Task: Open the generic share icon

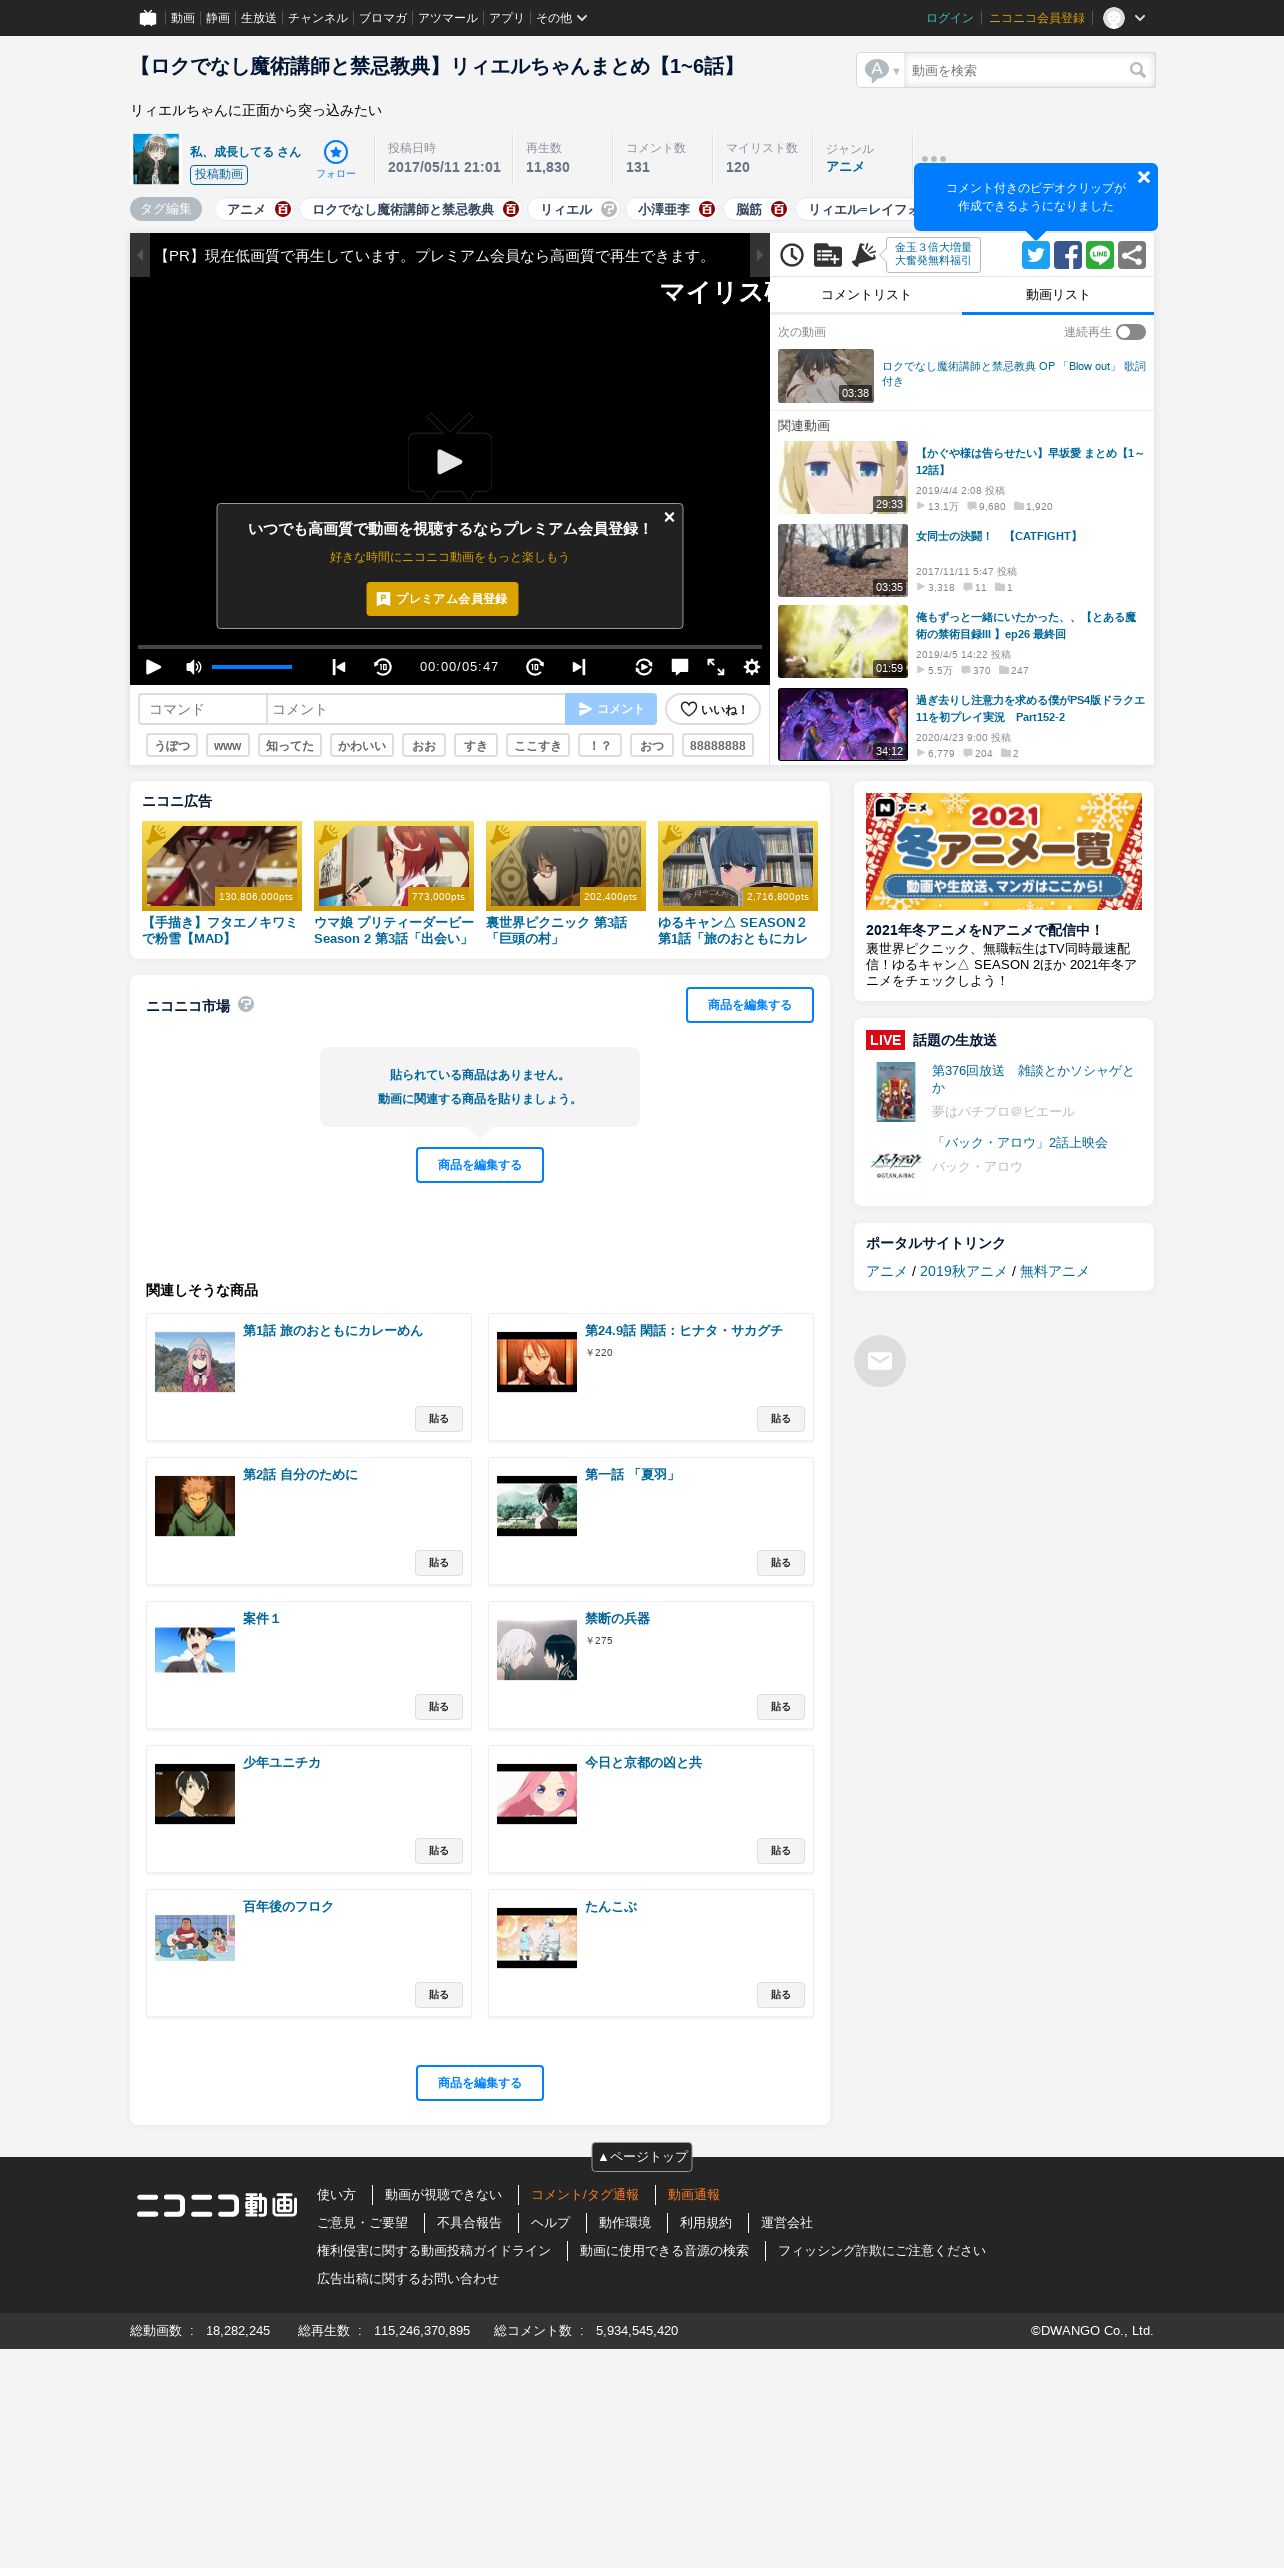Action: [1132, 255]
